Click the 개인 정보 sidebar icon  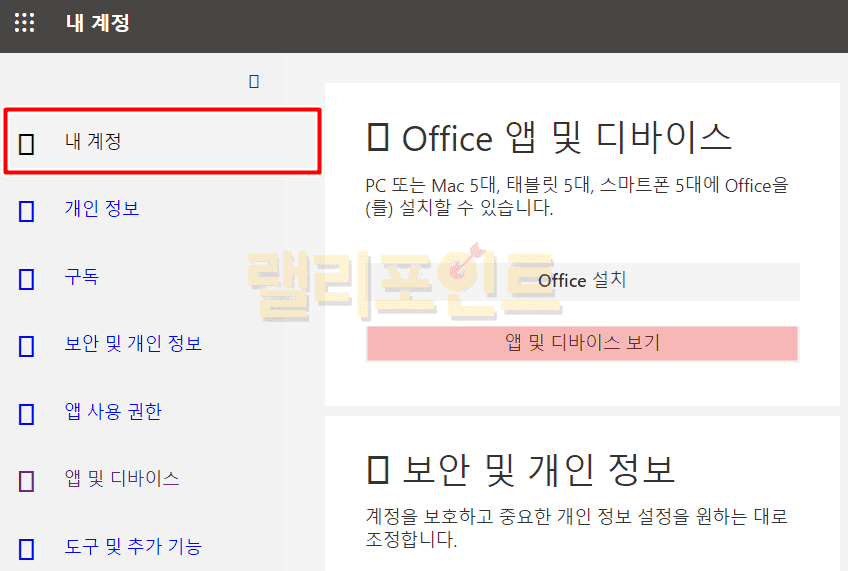pos(27,210)
